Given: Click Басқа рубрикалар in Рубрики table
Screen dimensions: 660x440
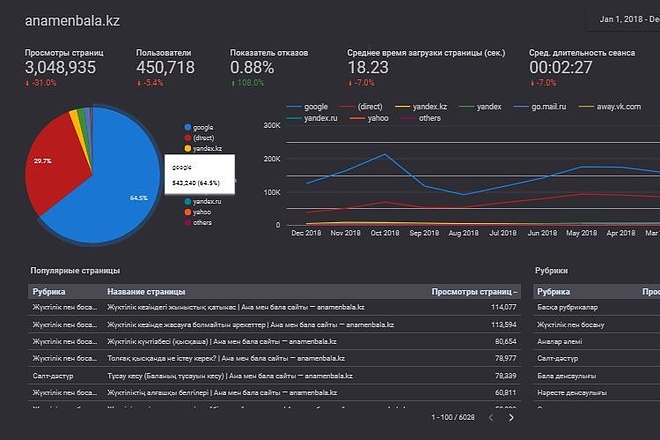Looking at the screenshot, I should pyautogui.click(x=567, y=307).
